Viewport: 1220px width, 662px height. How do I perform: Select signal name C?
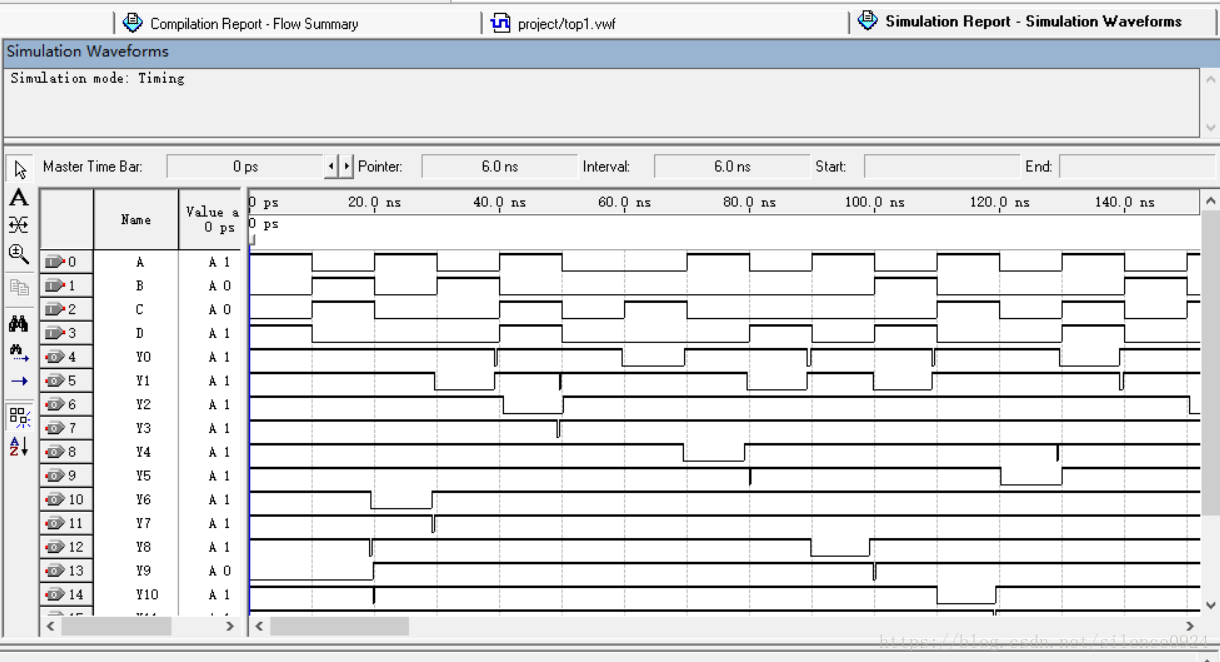point(140,310)
